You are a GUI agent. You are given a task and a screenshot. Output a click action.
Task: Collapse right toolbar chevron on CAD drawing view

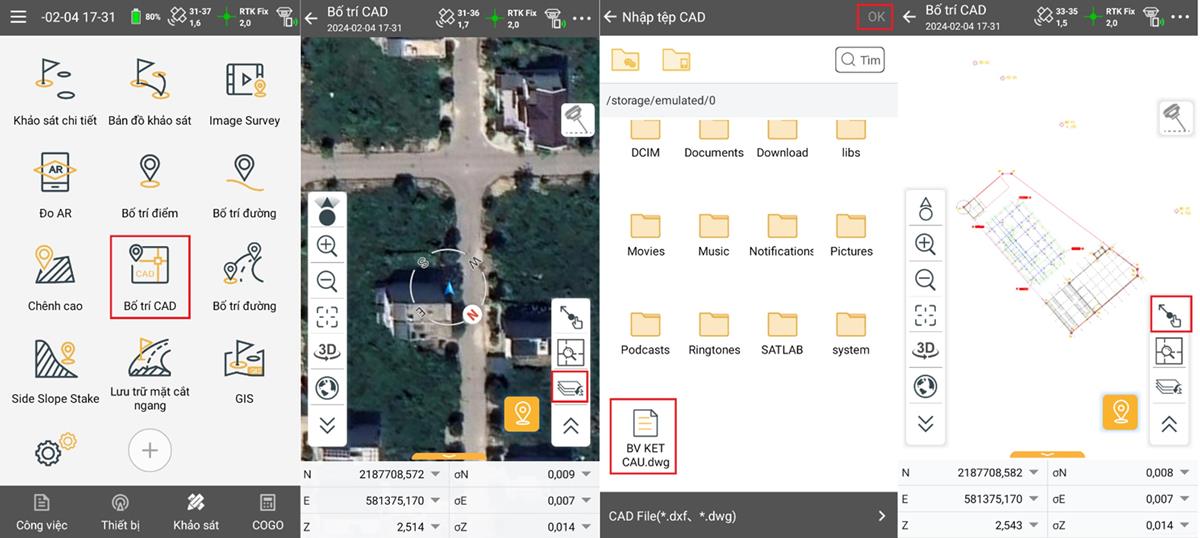click(1168, 424)
